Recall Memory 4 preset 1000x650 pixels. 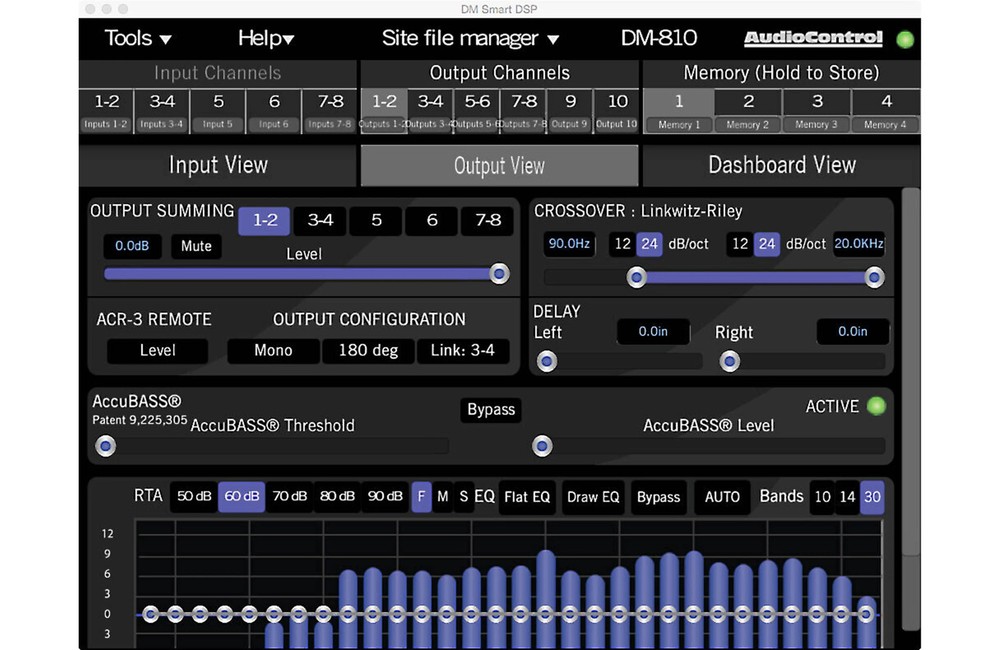[886, 111]
